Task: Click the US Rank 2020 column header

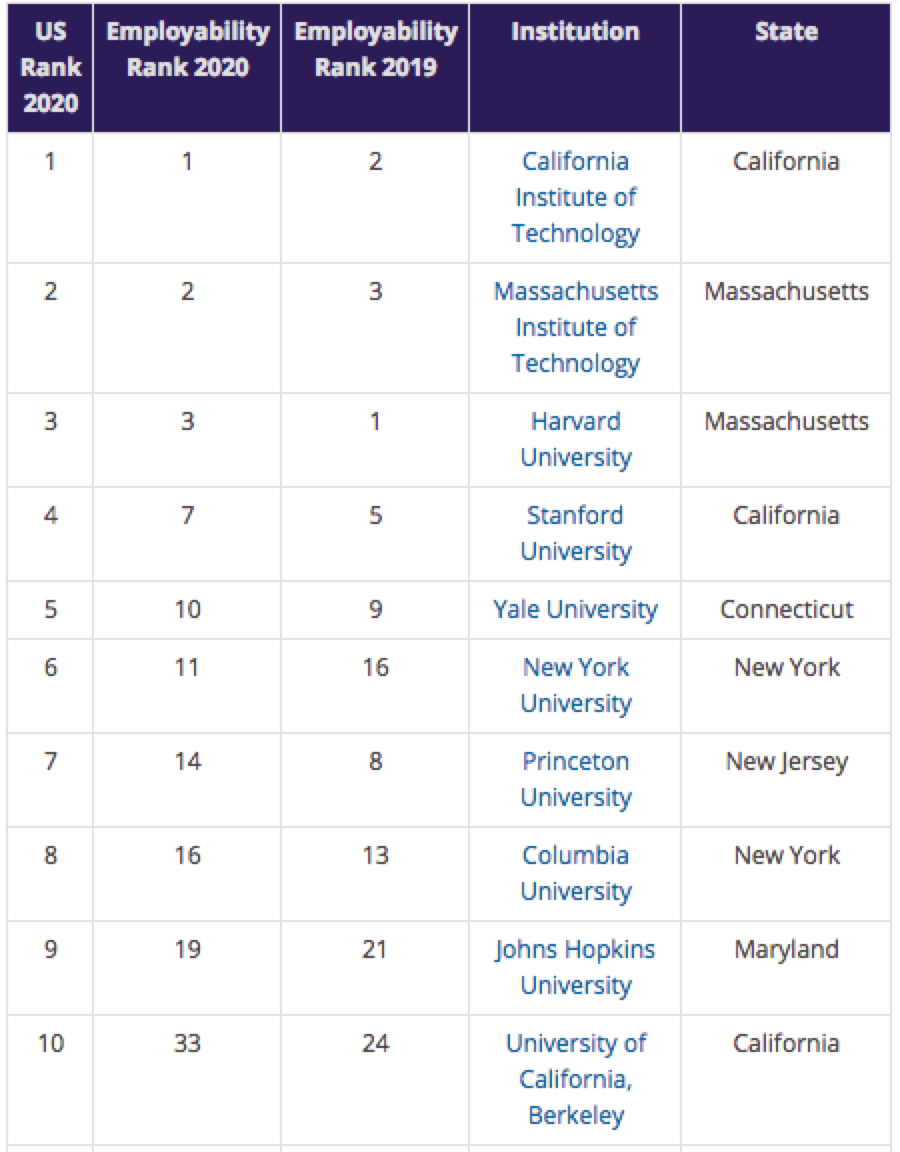Action: pyautogui.click(x=50, y=67)
